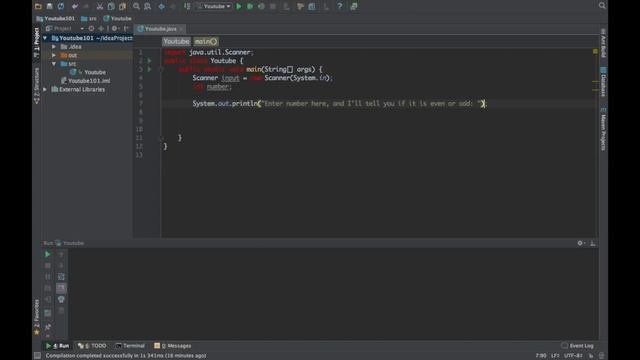Toggle the Maven Projects side panel
The width and height of the screenshot is (640, 360).
[x=603, y=129]
